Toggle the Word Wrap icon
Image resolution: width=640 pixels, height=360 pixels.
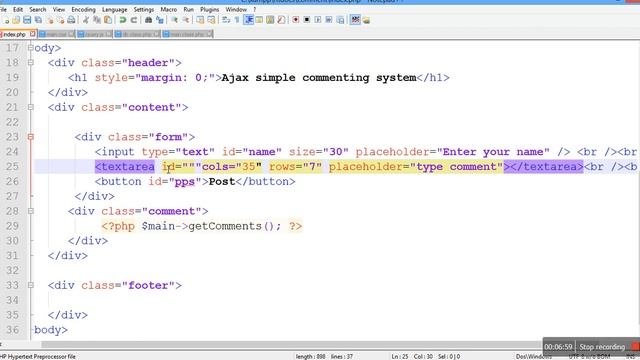226,20
